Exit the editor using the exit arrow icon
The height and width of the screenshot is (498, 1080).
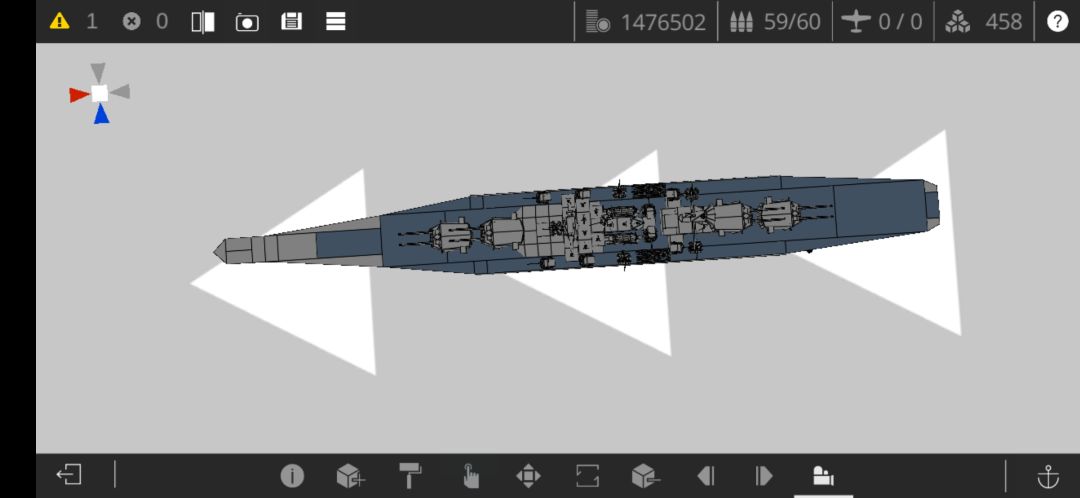[x=69, y=475]
